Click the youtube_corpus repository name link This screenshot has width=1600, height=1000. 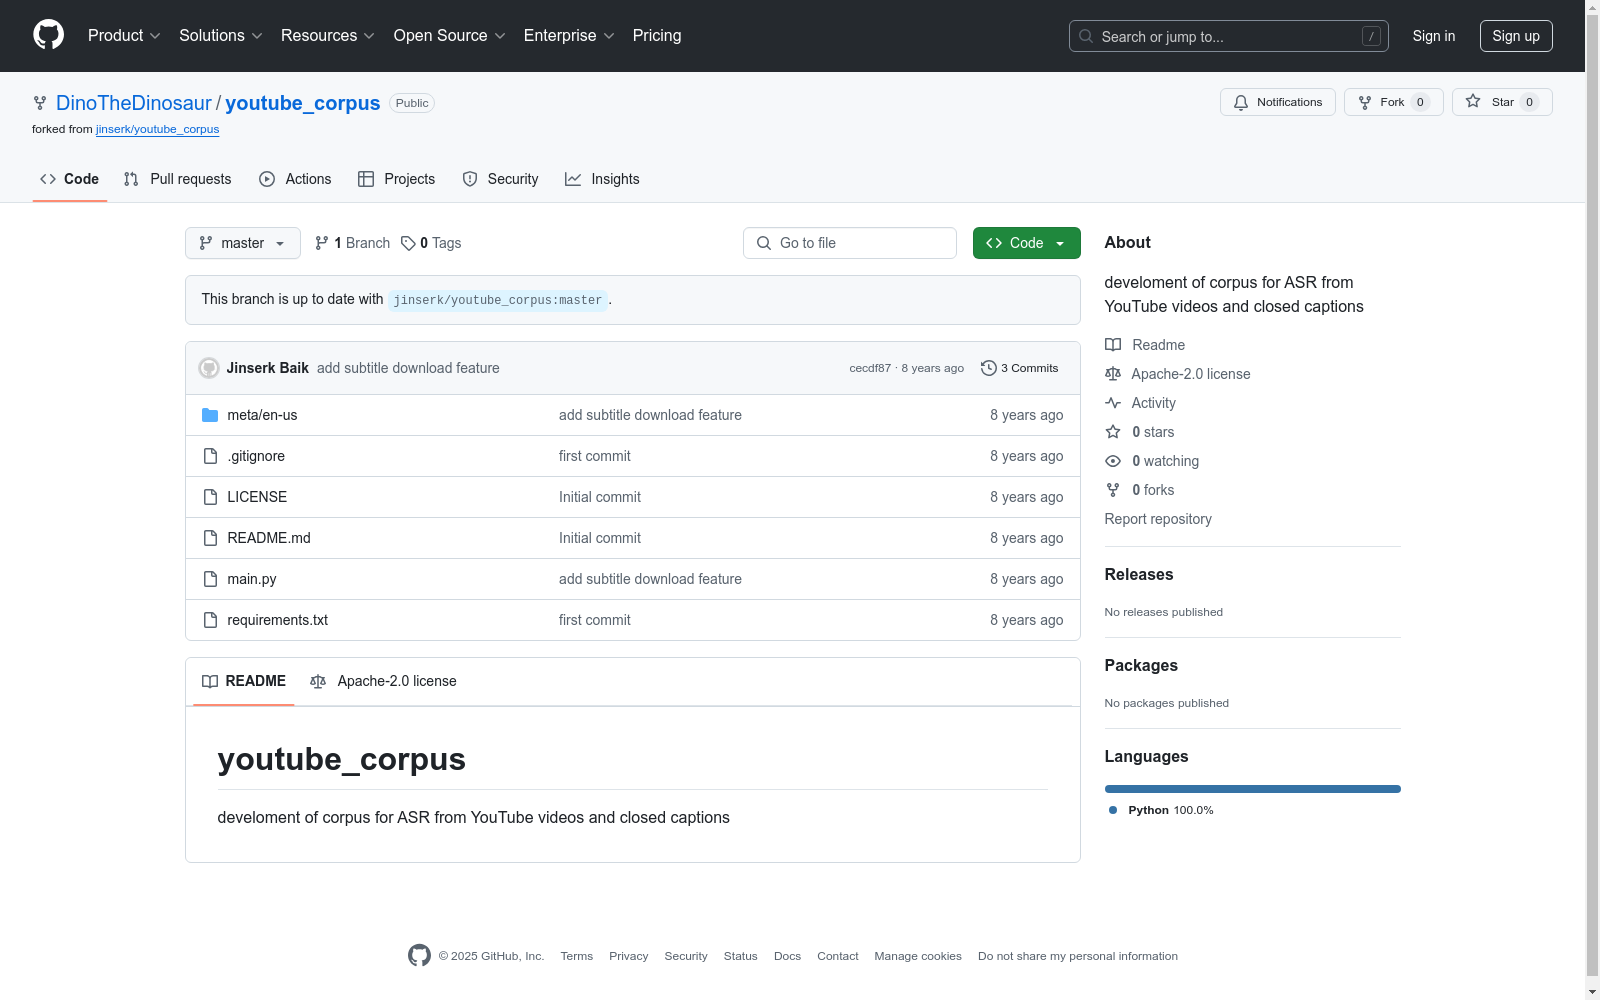point(303,103)
